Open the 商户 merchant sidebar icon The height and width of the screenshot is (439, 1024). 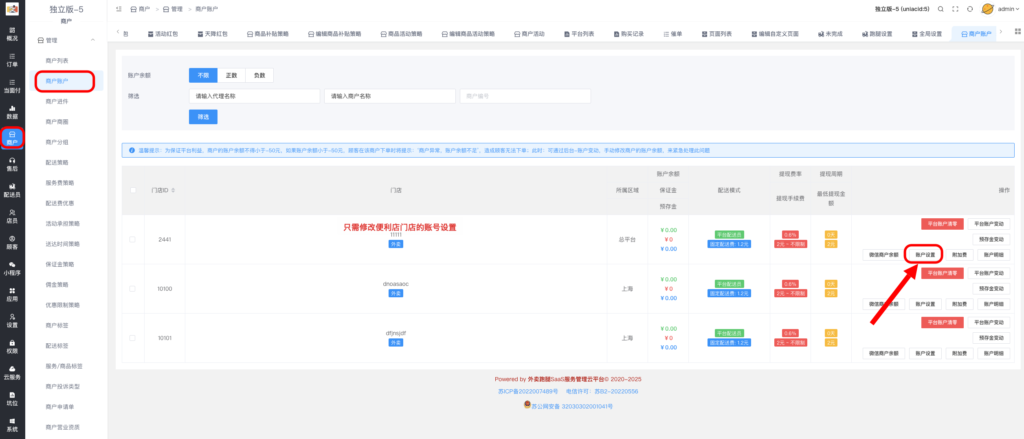click(12, 137)
